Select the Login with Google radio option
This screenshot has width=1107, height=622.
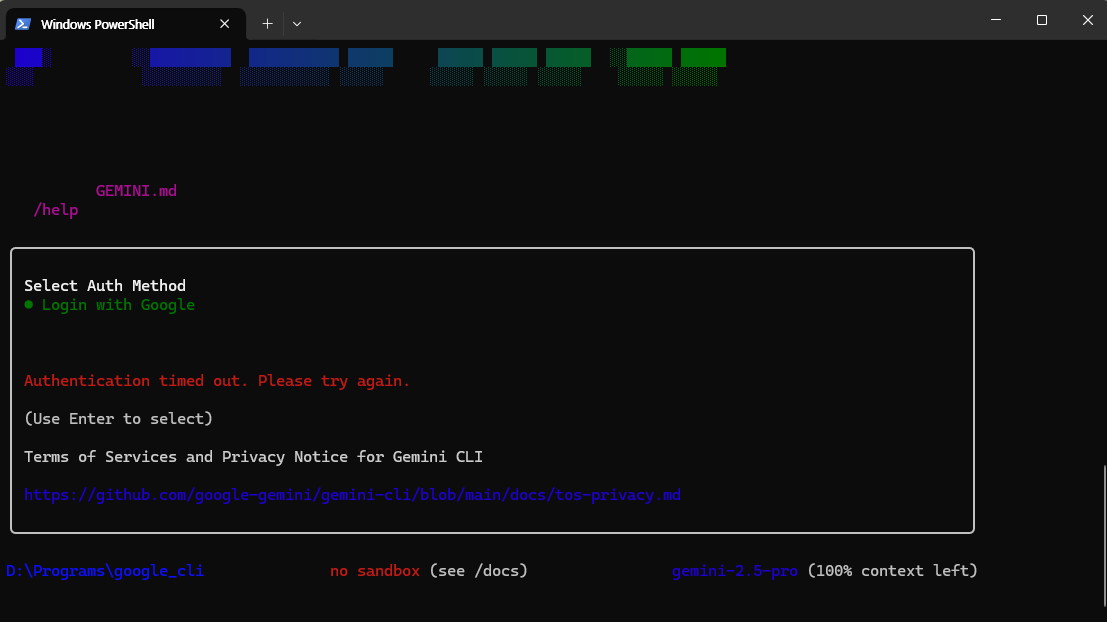coord(109,305)
